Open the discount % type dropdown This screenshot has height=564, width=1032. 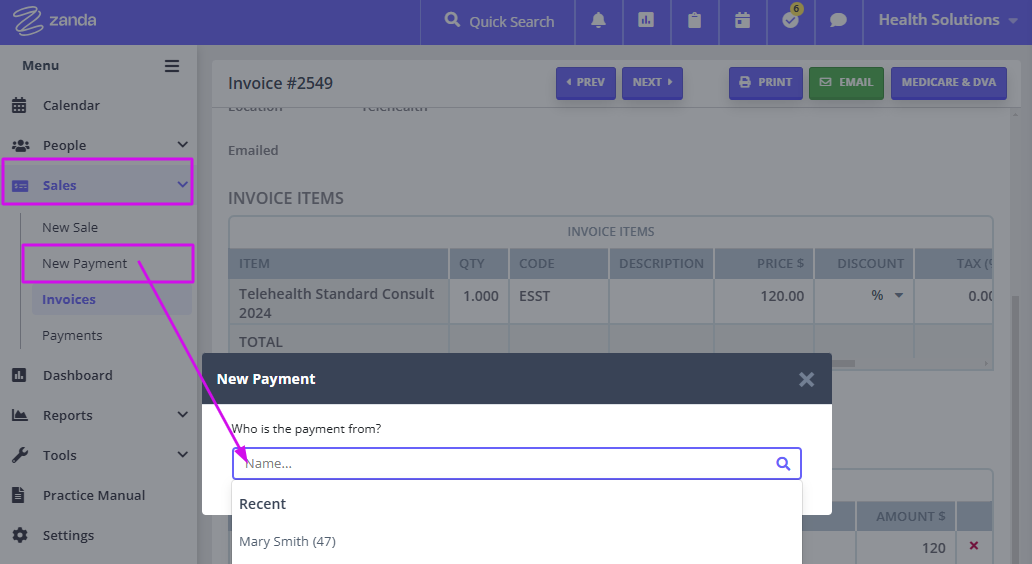tap(899, 295)
